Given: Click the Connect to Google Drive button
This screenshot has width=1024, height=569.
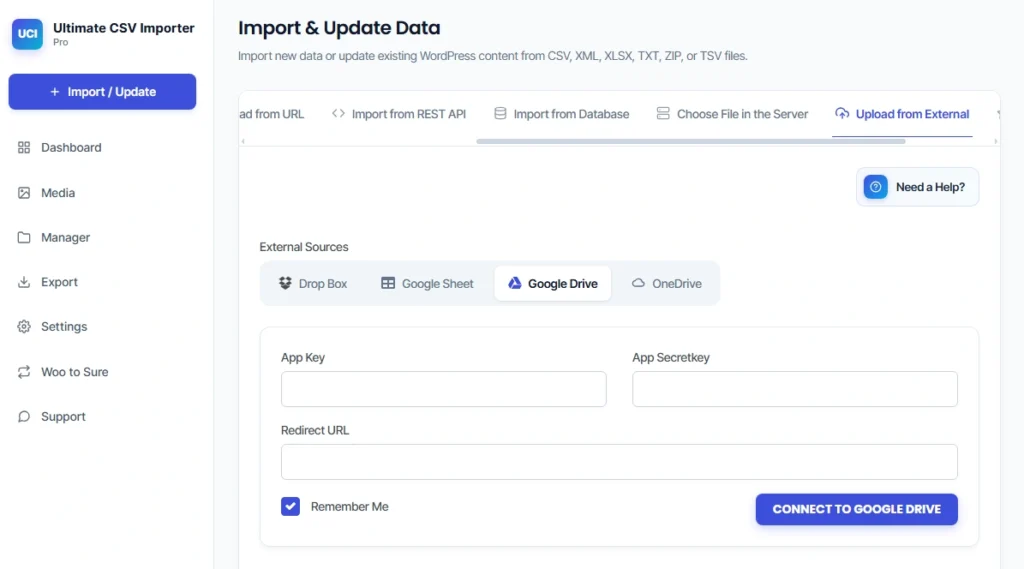Looking at the screenshot, I should (x=857, y=510).
